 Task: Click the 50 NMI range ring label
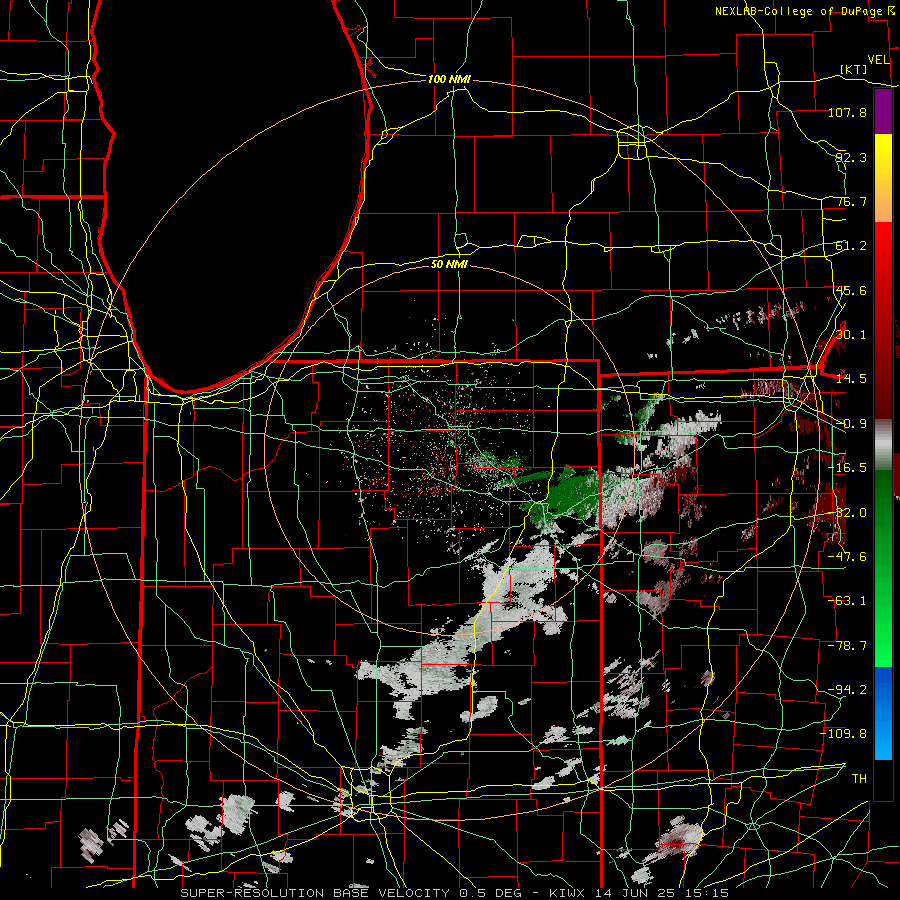tap(449, 264)
